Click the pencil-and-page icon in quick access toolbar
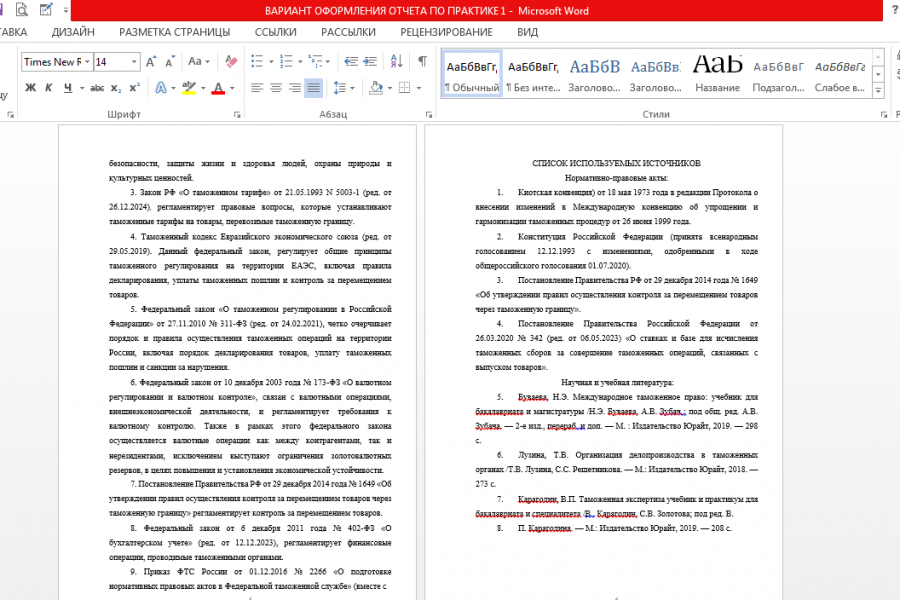This screenshot has width=900, height=600. pos(45,10)
